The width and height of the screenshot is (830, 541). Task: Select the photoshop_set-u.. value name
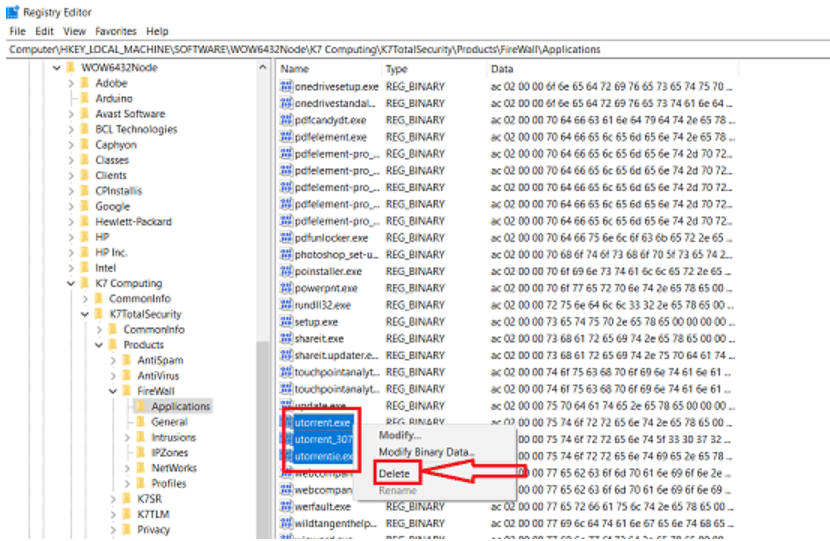(x=337, y=255)
